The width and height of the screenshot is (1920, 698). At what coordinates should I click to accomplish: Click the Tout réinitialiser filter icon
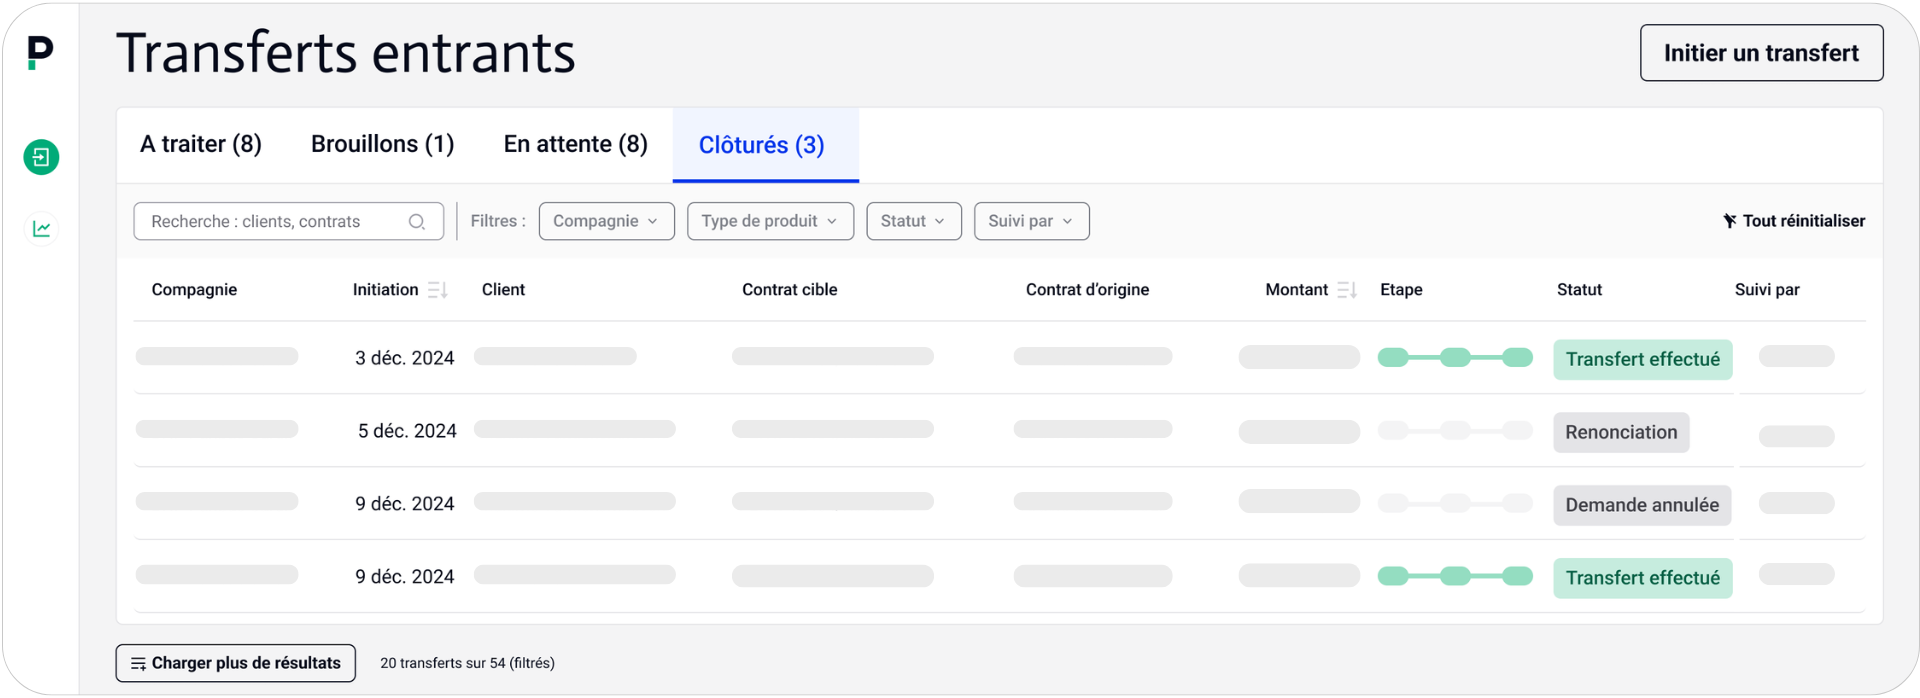1729,221
